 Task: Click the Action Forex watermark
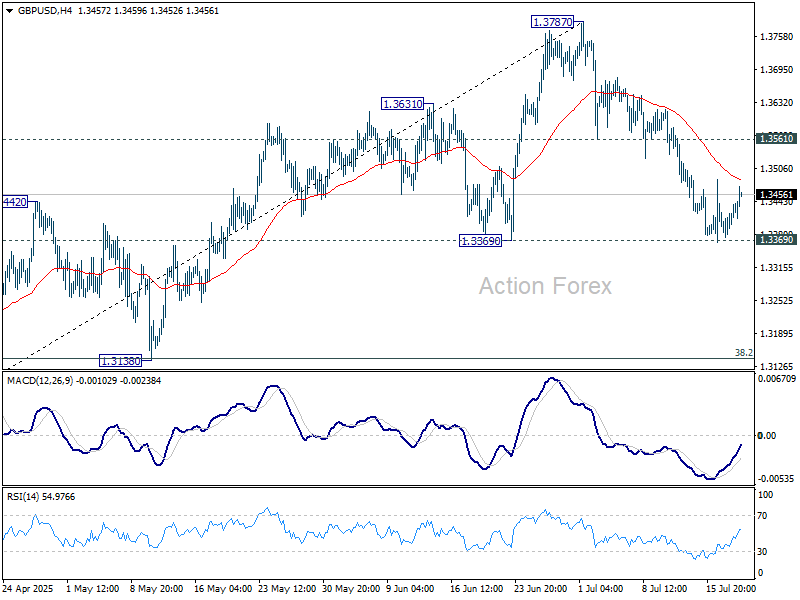[544, 286]
